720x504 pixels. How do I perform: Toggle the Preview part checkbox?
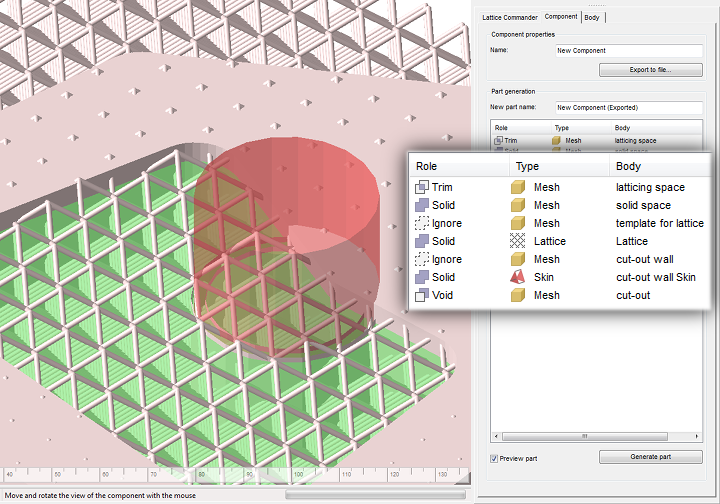(x=494, y=458)
